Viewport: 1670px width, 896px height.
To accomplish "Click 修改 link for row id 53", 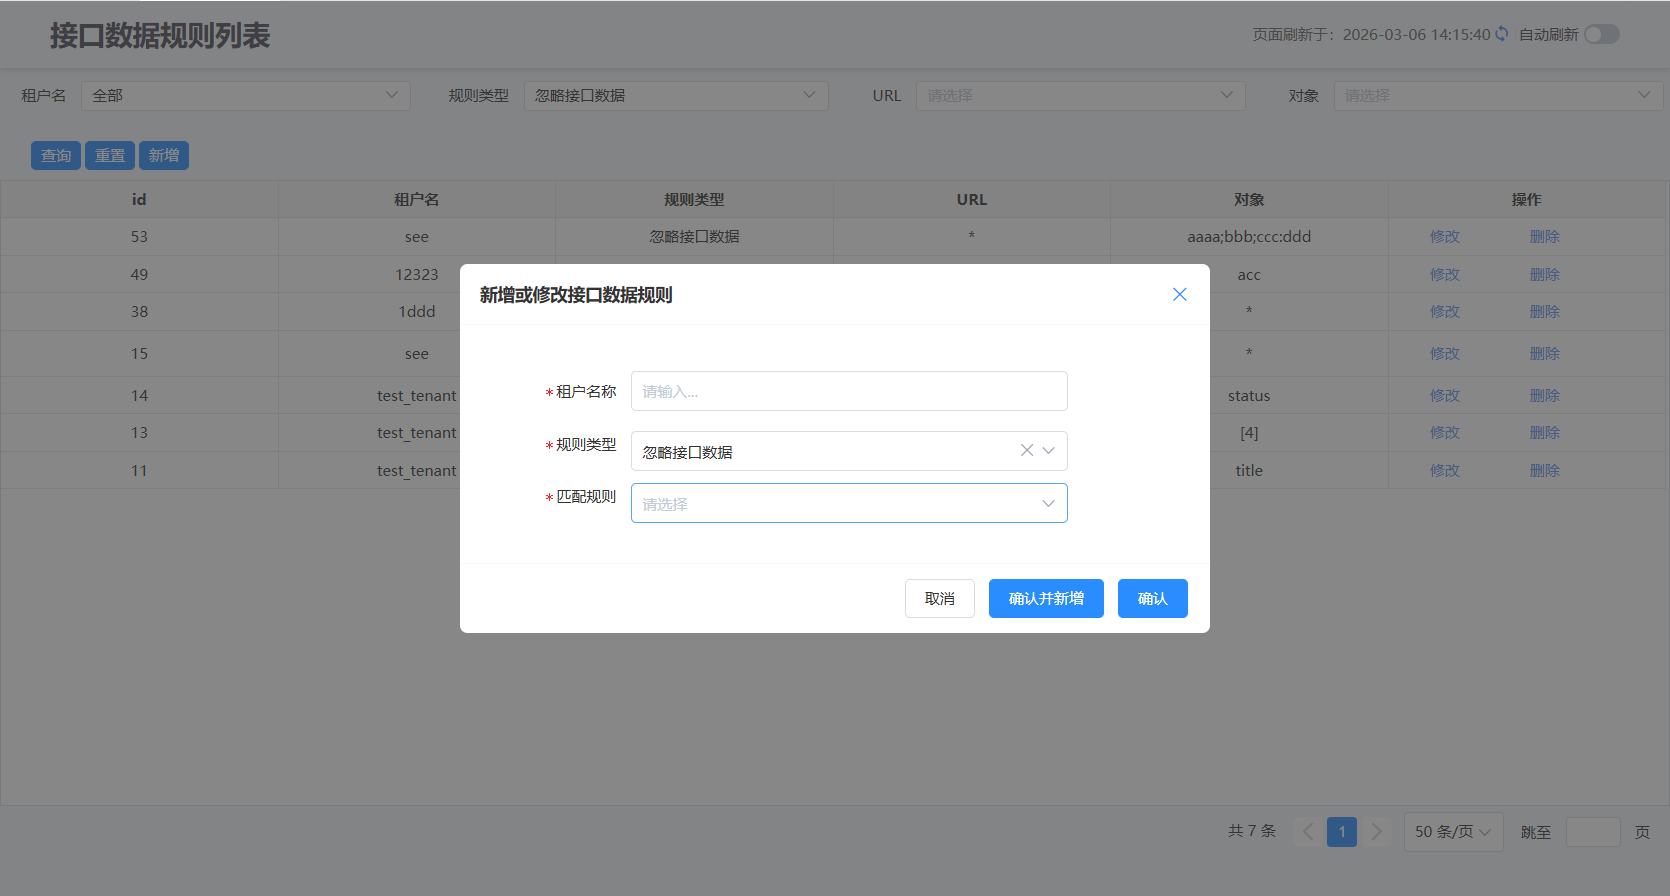I will 1444,237.
